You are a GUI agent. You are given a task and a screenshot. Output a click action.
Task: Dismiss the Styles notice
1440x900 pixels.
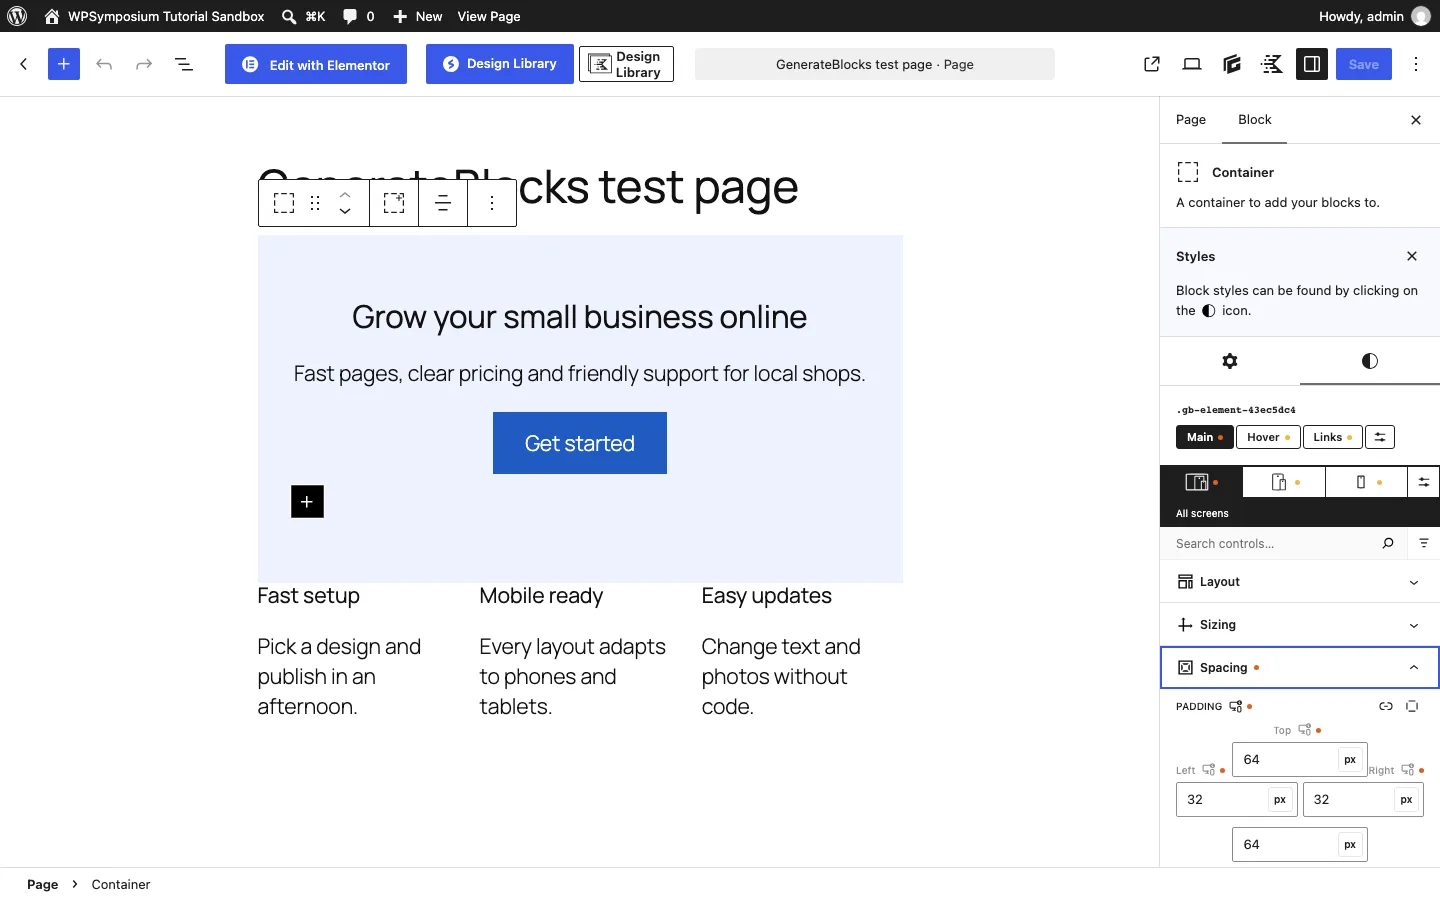[x=1412, y=256]
